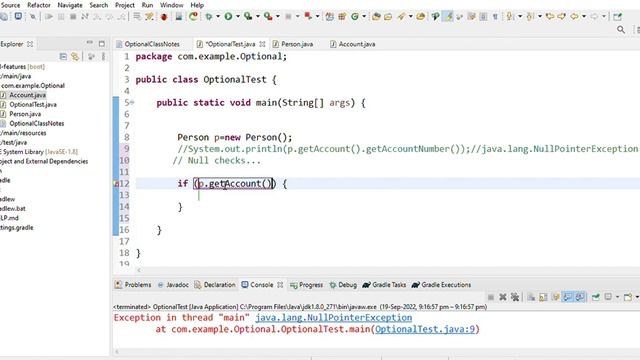Open the Problems view tab
Screen dimensions: 640x360
coord(133,285)
